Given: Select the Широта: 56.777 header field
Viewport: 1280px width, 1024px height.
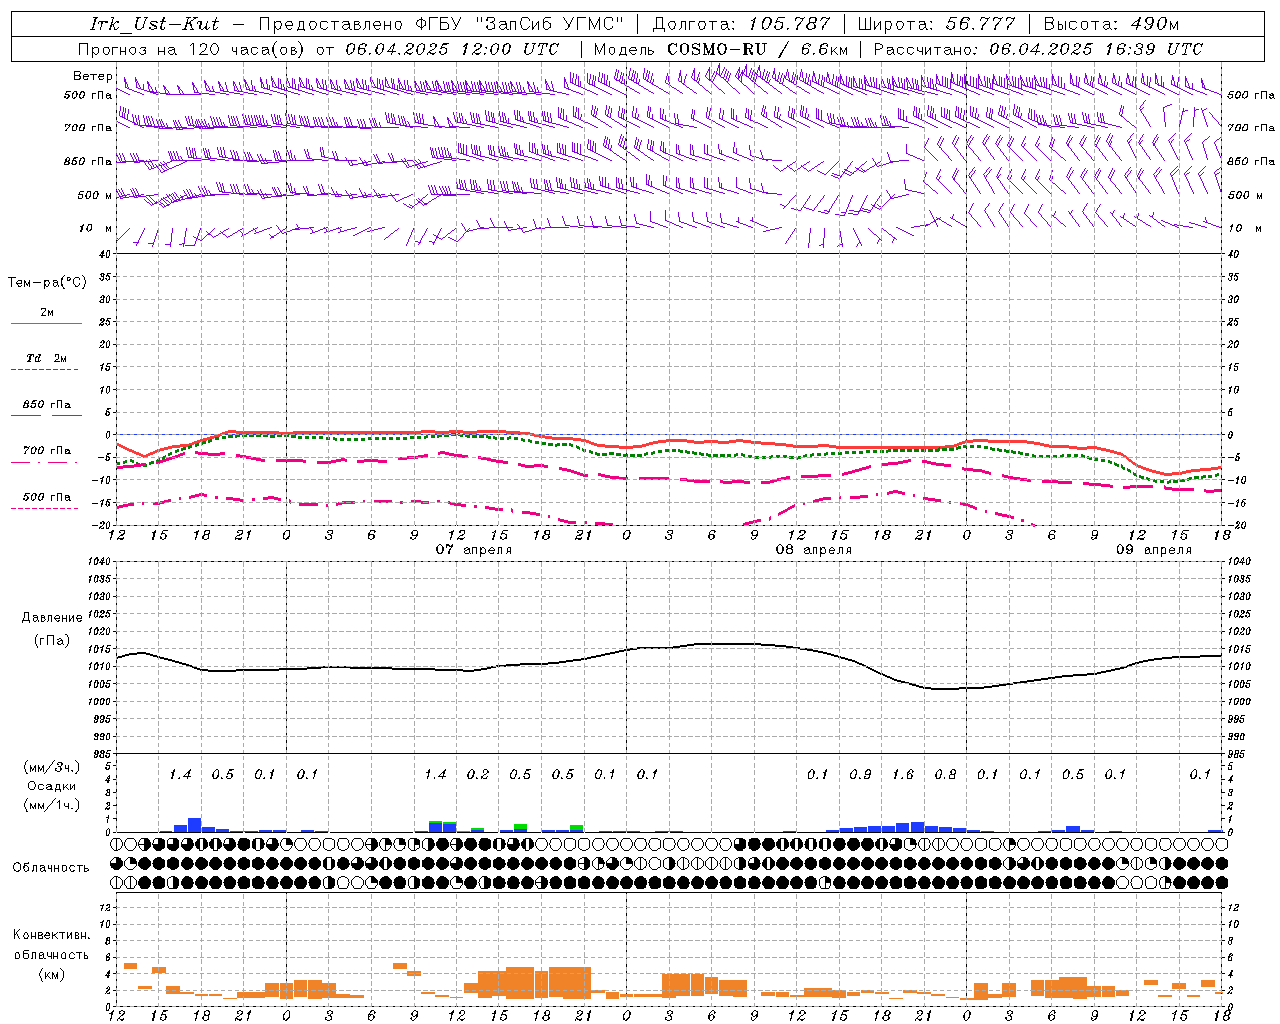Looking at the screenshot, I should pyautogui.click(x=937, y=24).
